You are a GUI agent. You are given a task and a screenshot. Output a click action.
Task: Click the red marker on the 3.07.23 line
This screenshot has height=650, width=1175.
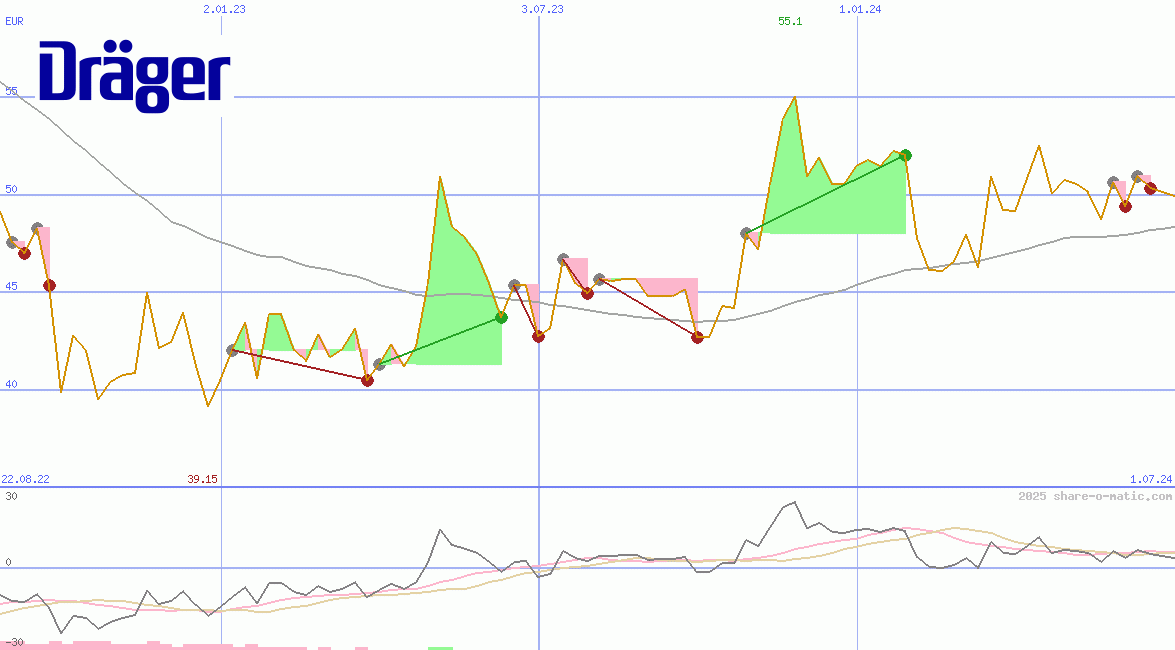538,337
